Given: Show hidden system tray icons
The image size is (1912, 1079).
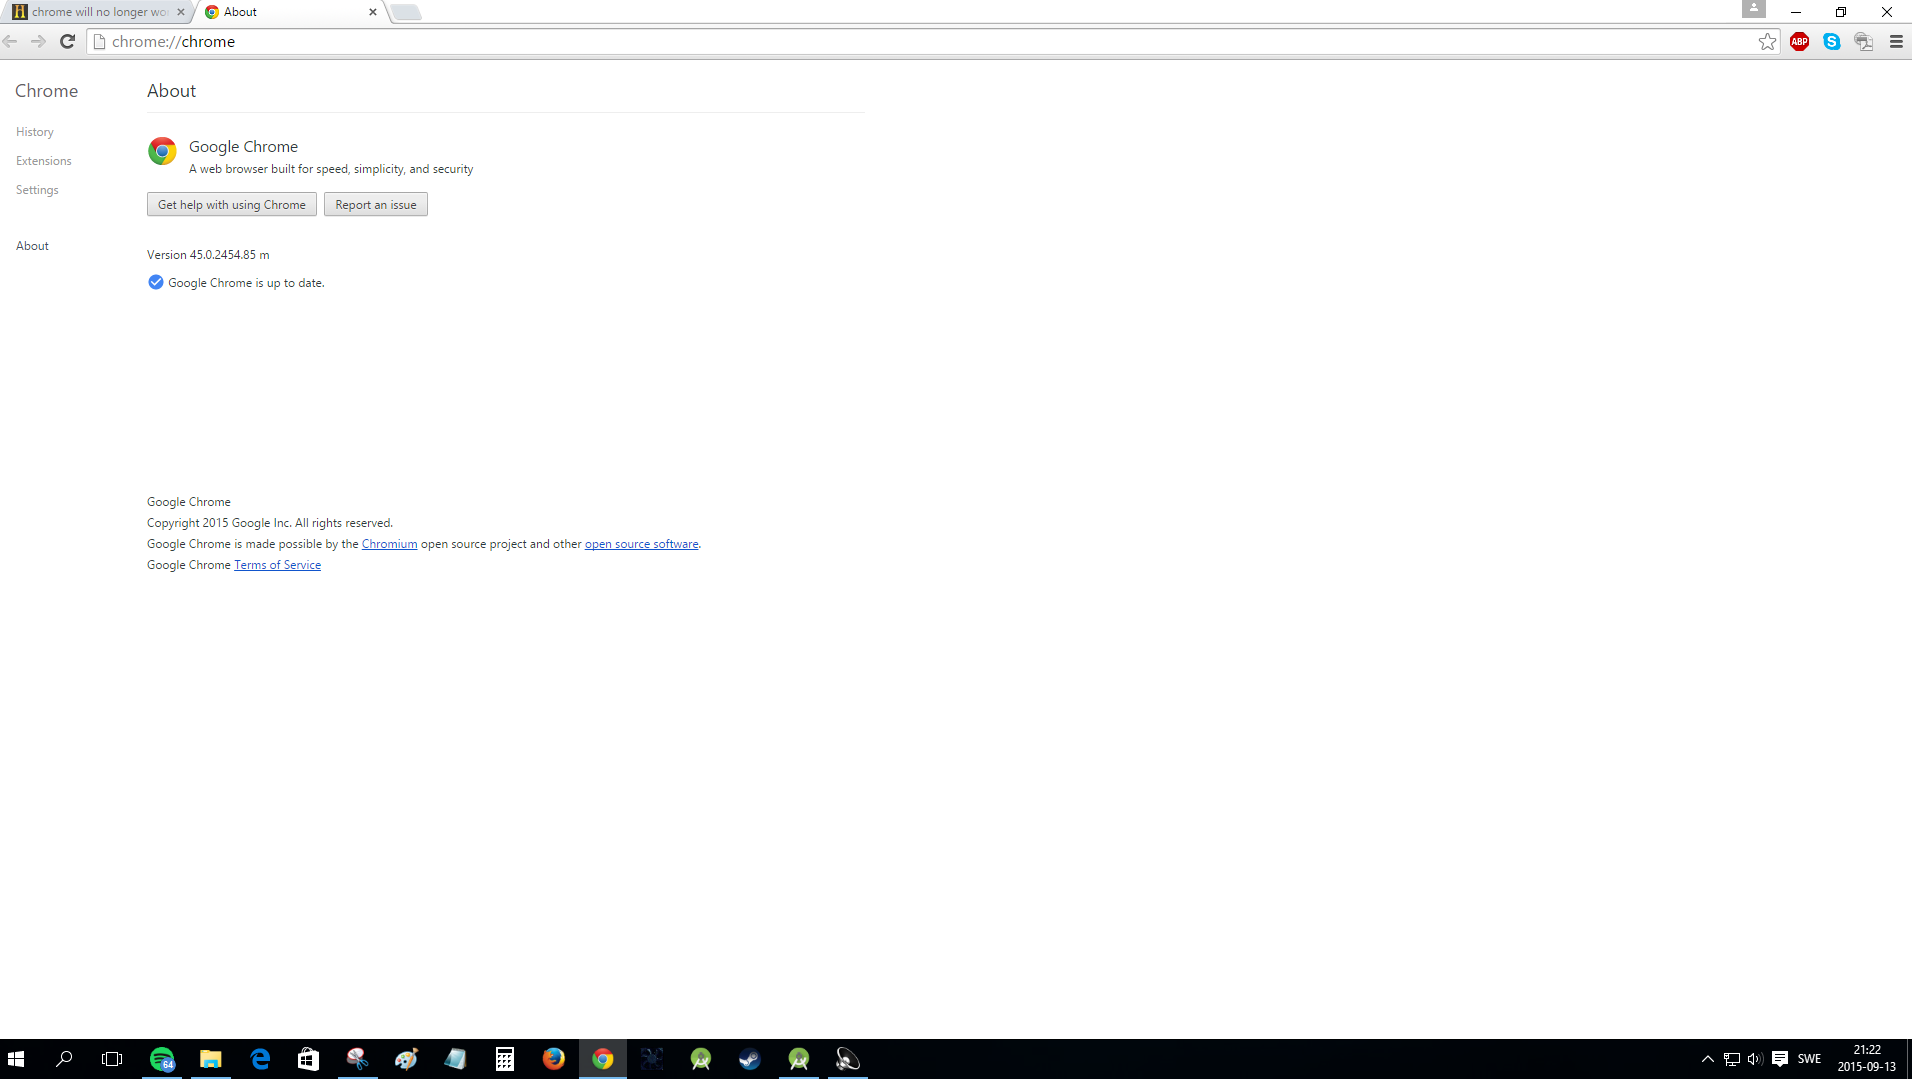Looking at the screenshot, I should tap(1708, 1059).
